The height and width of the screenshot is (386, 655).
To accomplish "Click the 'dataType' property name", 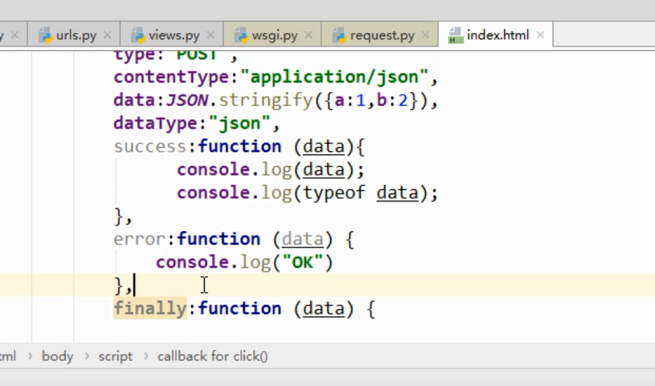I will click(x=155, y=124).
